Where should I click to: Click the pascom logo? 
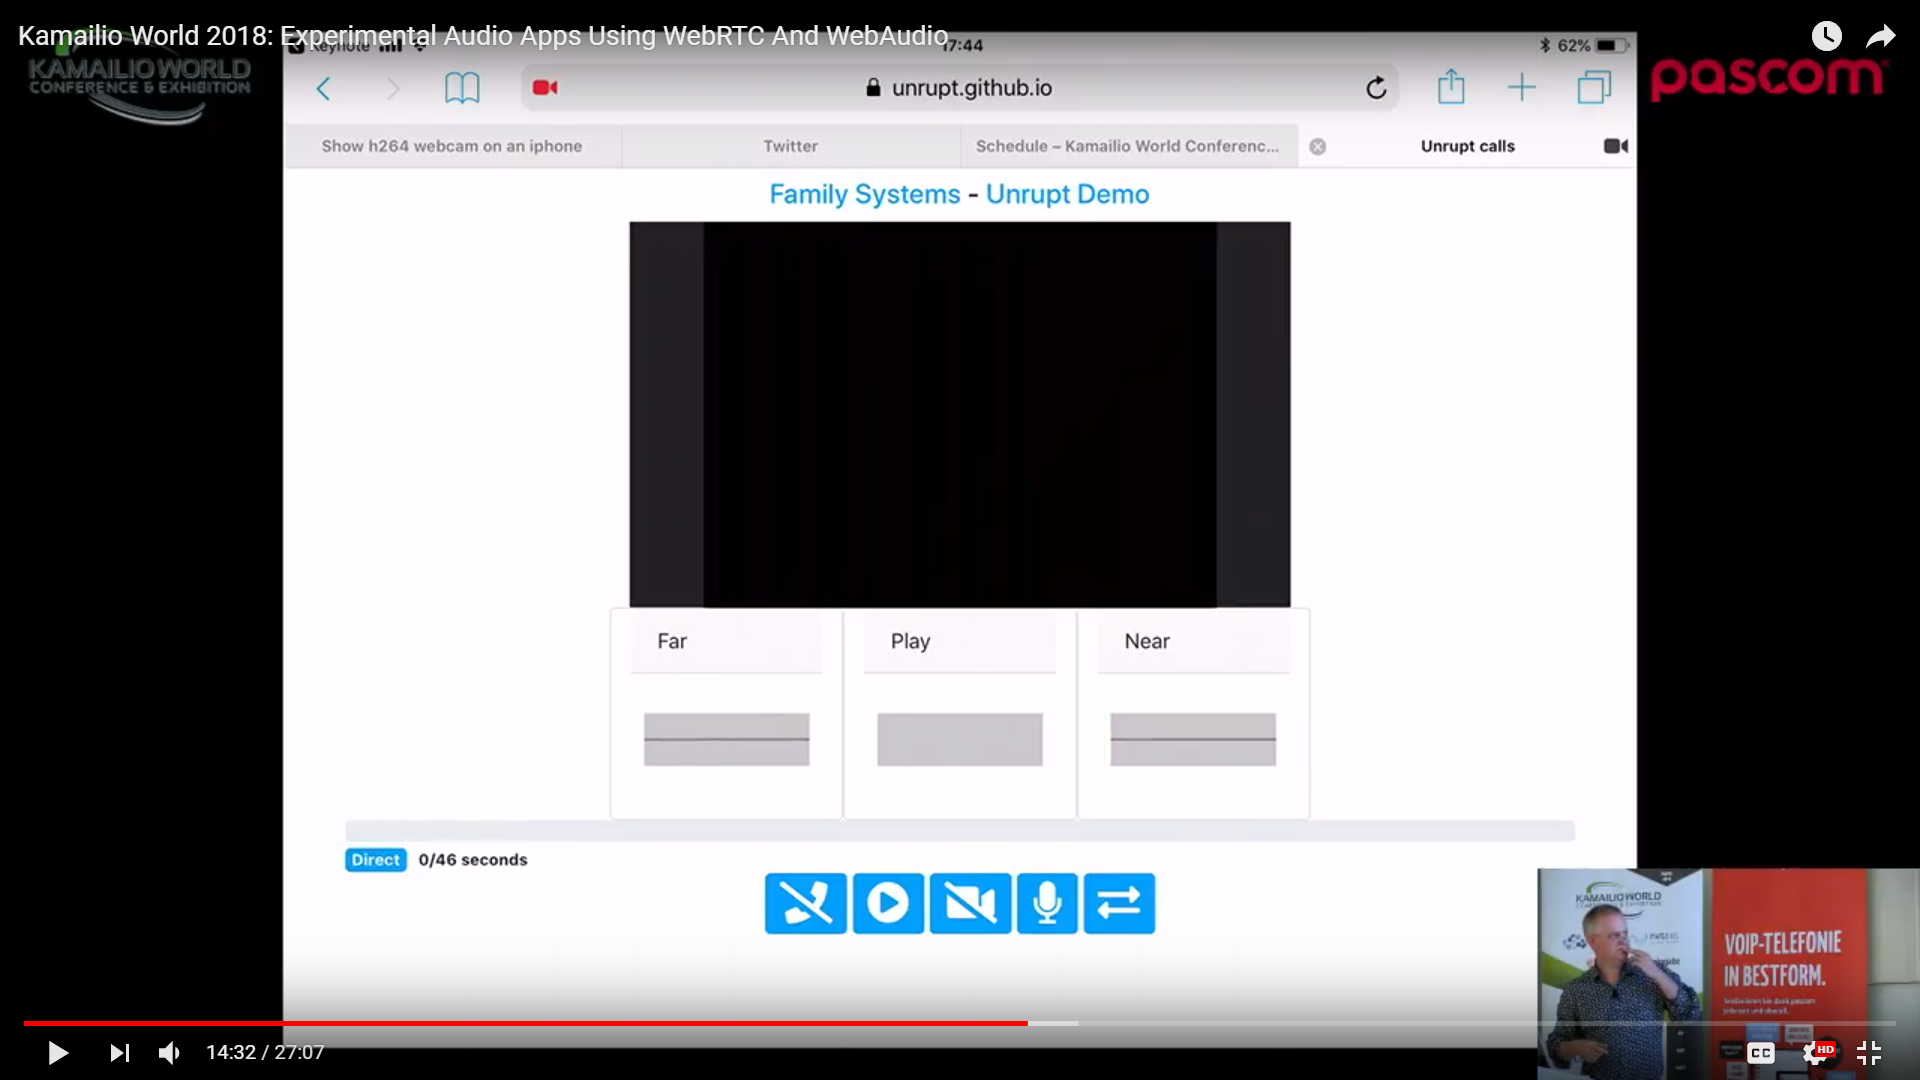click(x=1768, y=78)
